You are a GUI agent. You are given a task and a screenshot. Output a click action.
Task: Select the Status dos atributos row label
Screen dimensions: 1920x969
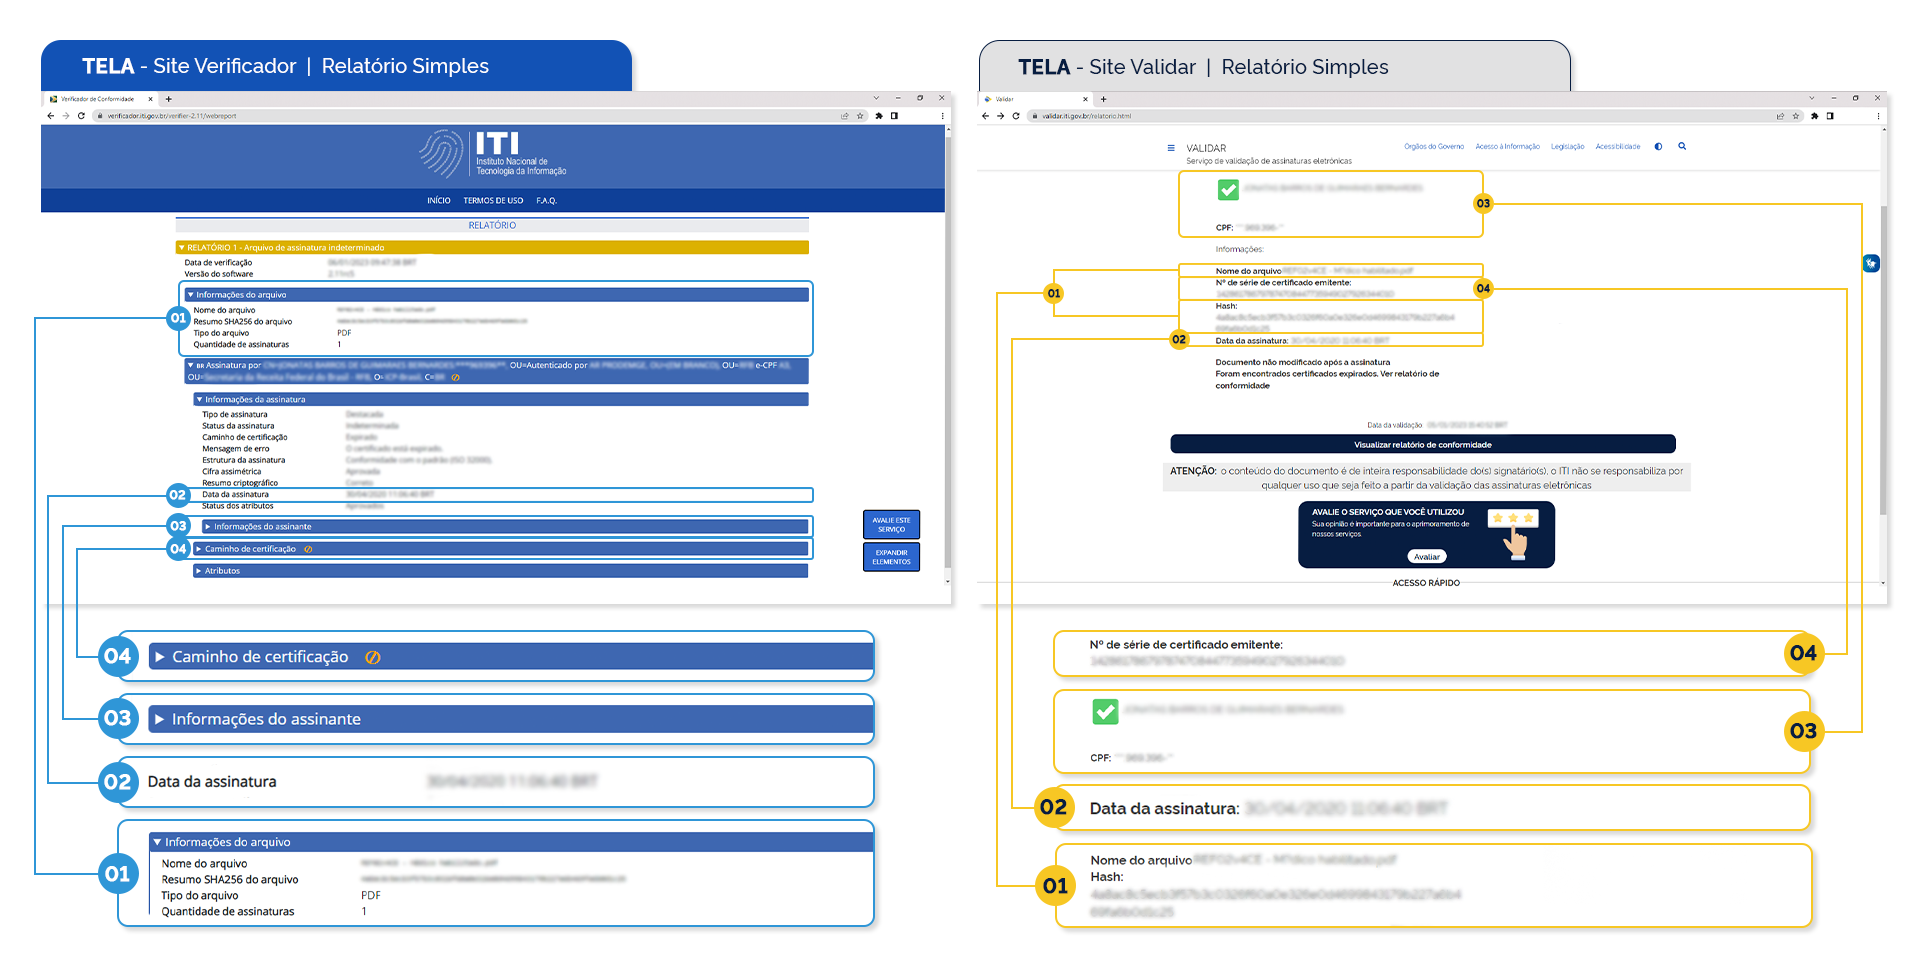[x=238, y=506]
